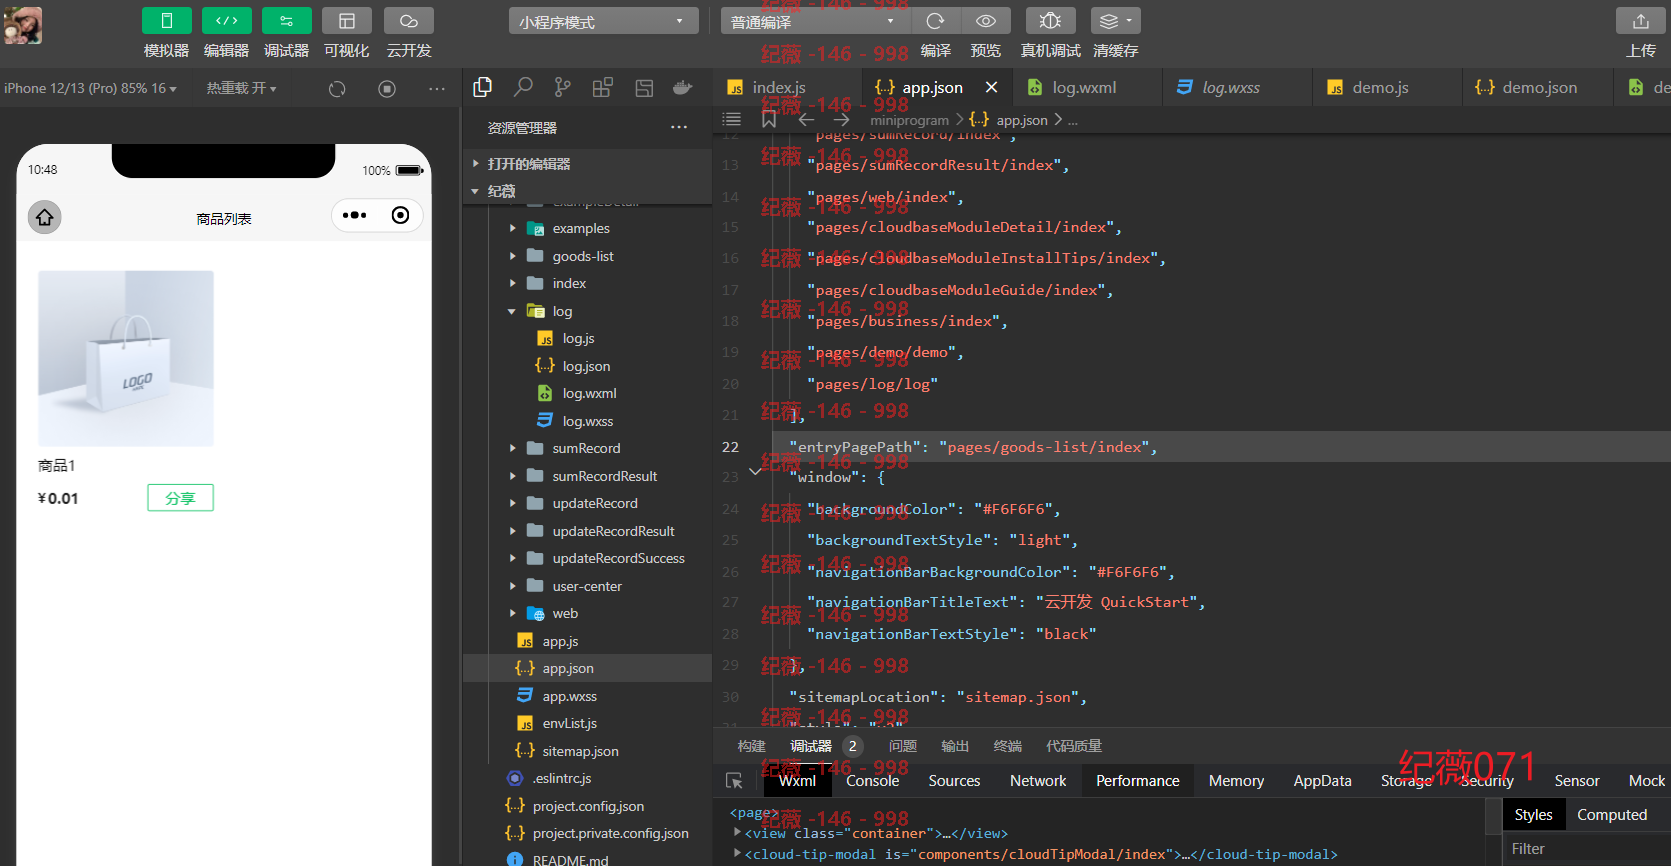Open the extensions icon
The image size is (1671, 866).
point(603,88)
